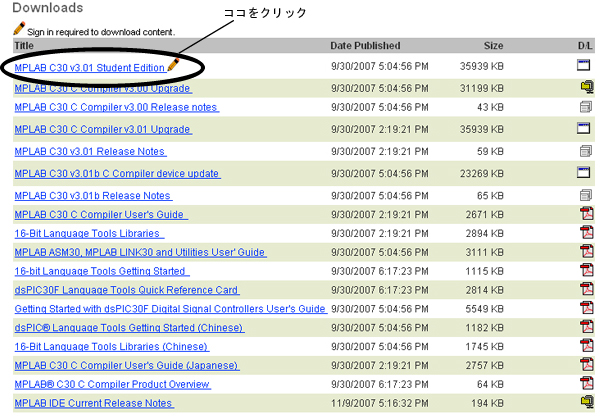Select the 31199 KB size value
The width and height of the screenshot is (604, 419).
pyautogui.click(x=482, y=89)
